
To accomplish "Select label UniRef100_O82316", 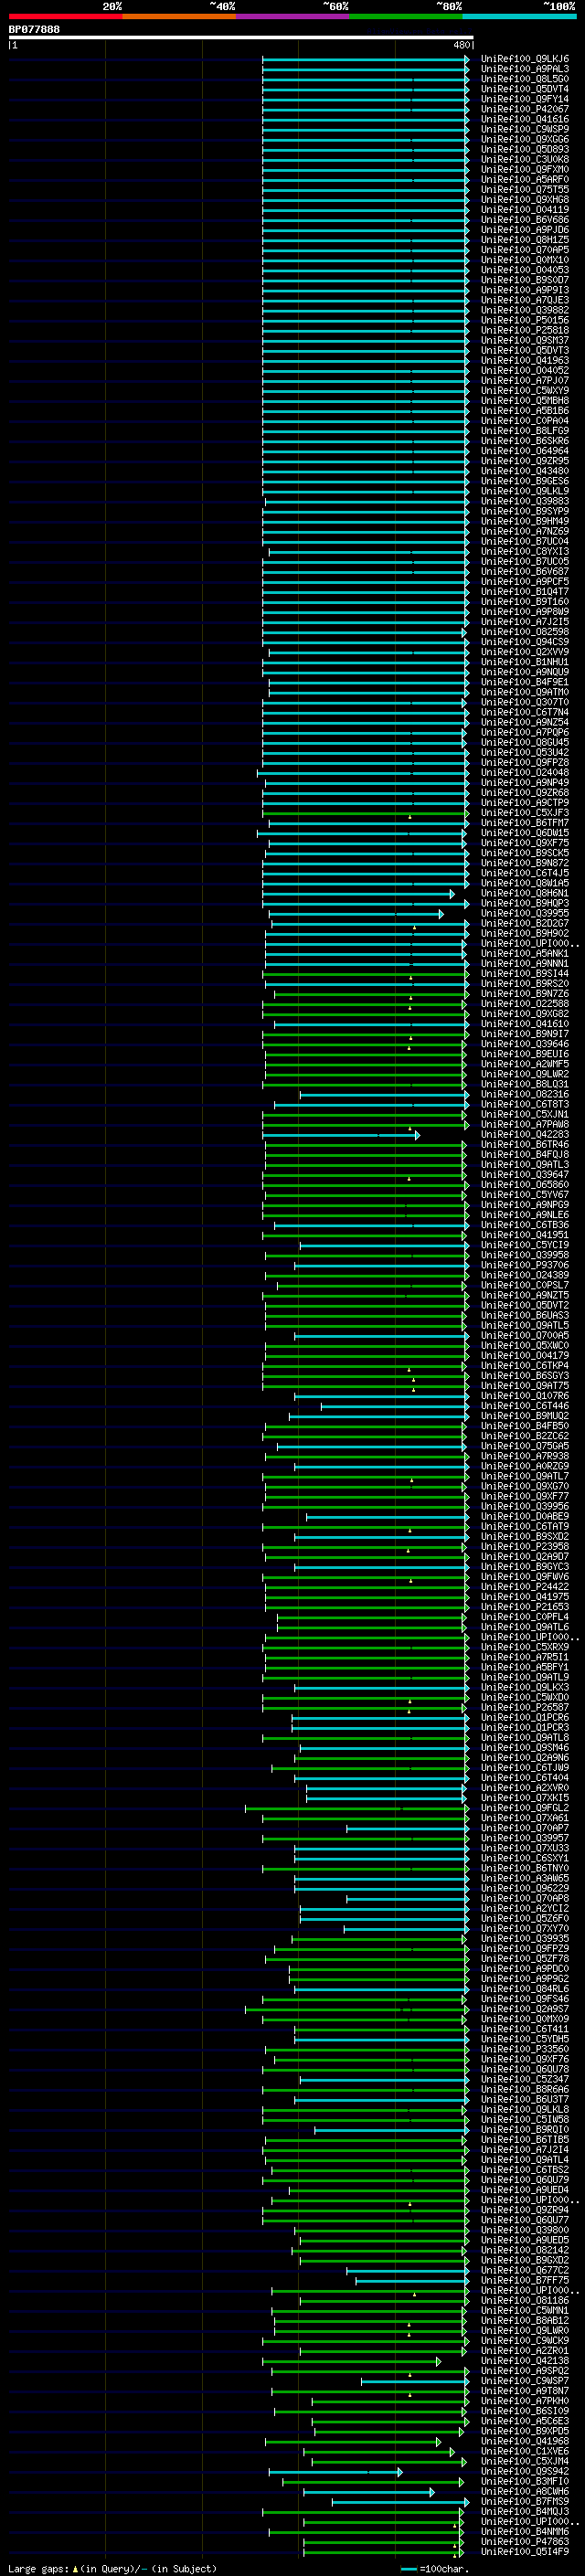I will pos(525,1094).
